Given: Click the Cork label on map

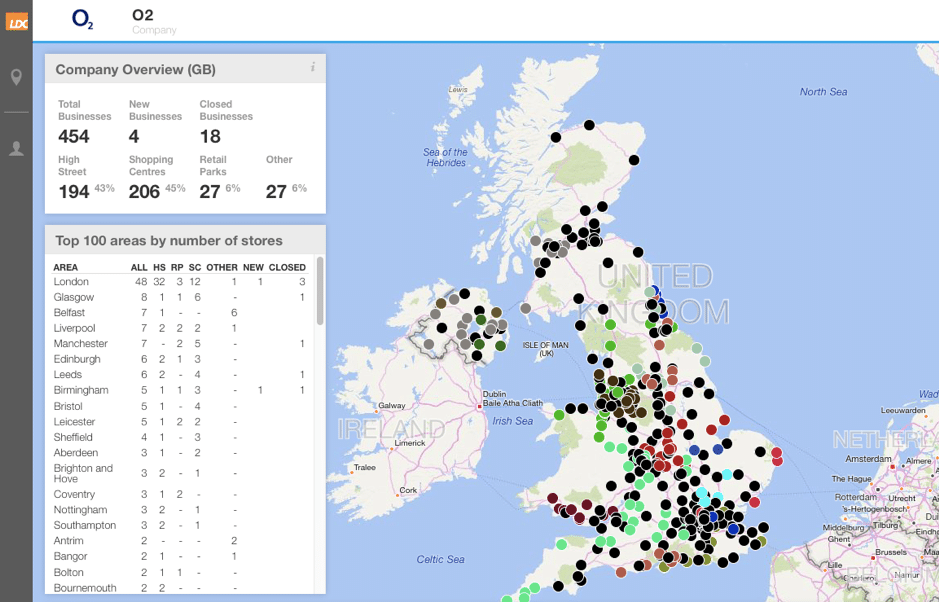Looking at the screenshot, I should click(x=408, y=490).
